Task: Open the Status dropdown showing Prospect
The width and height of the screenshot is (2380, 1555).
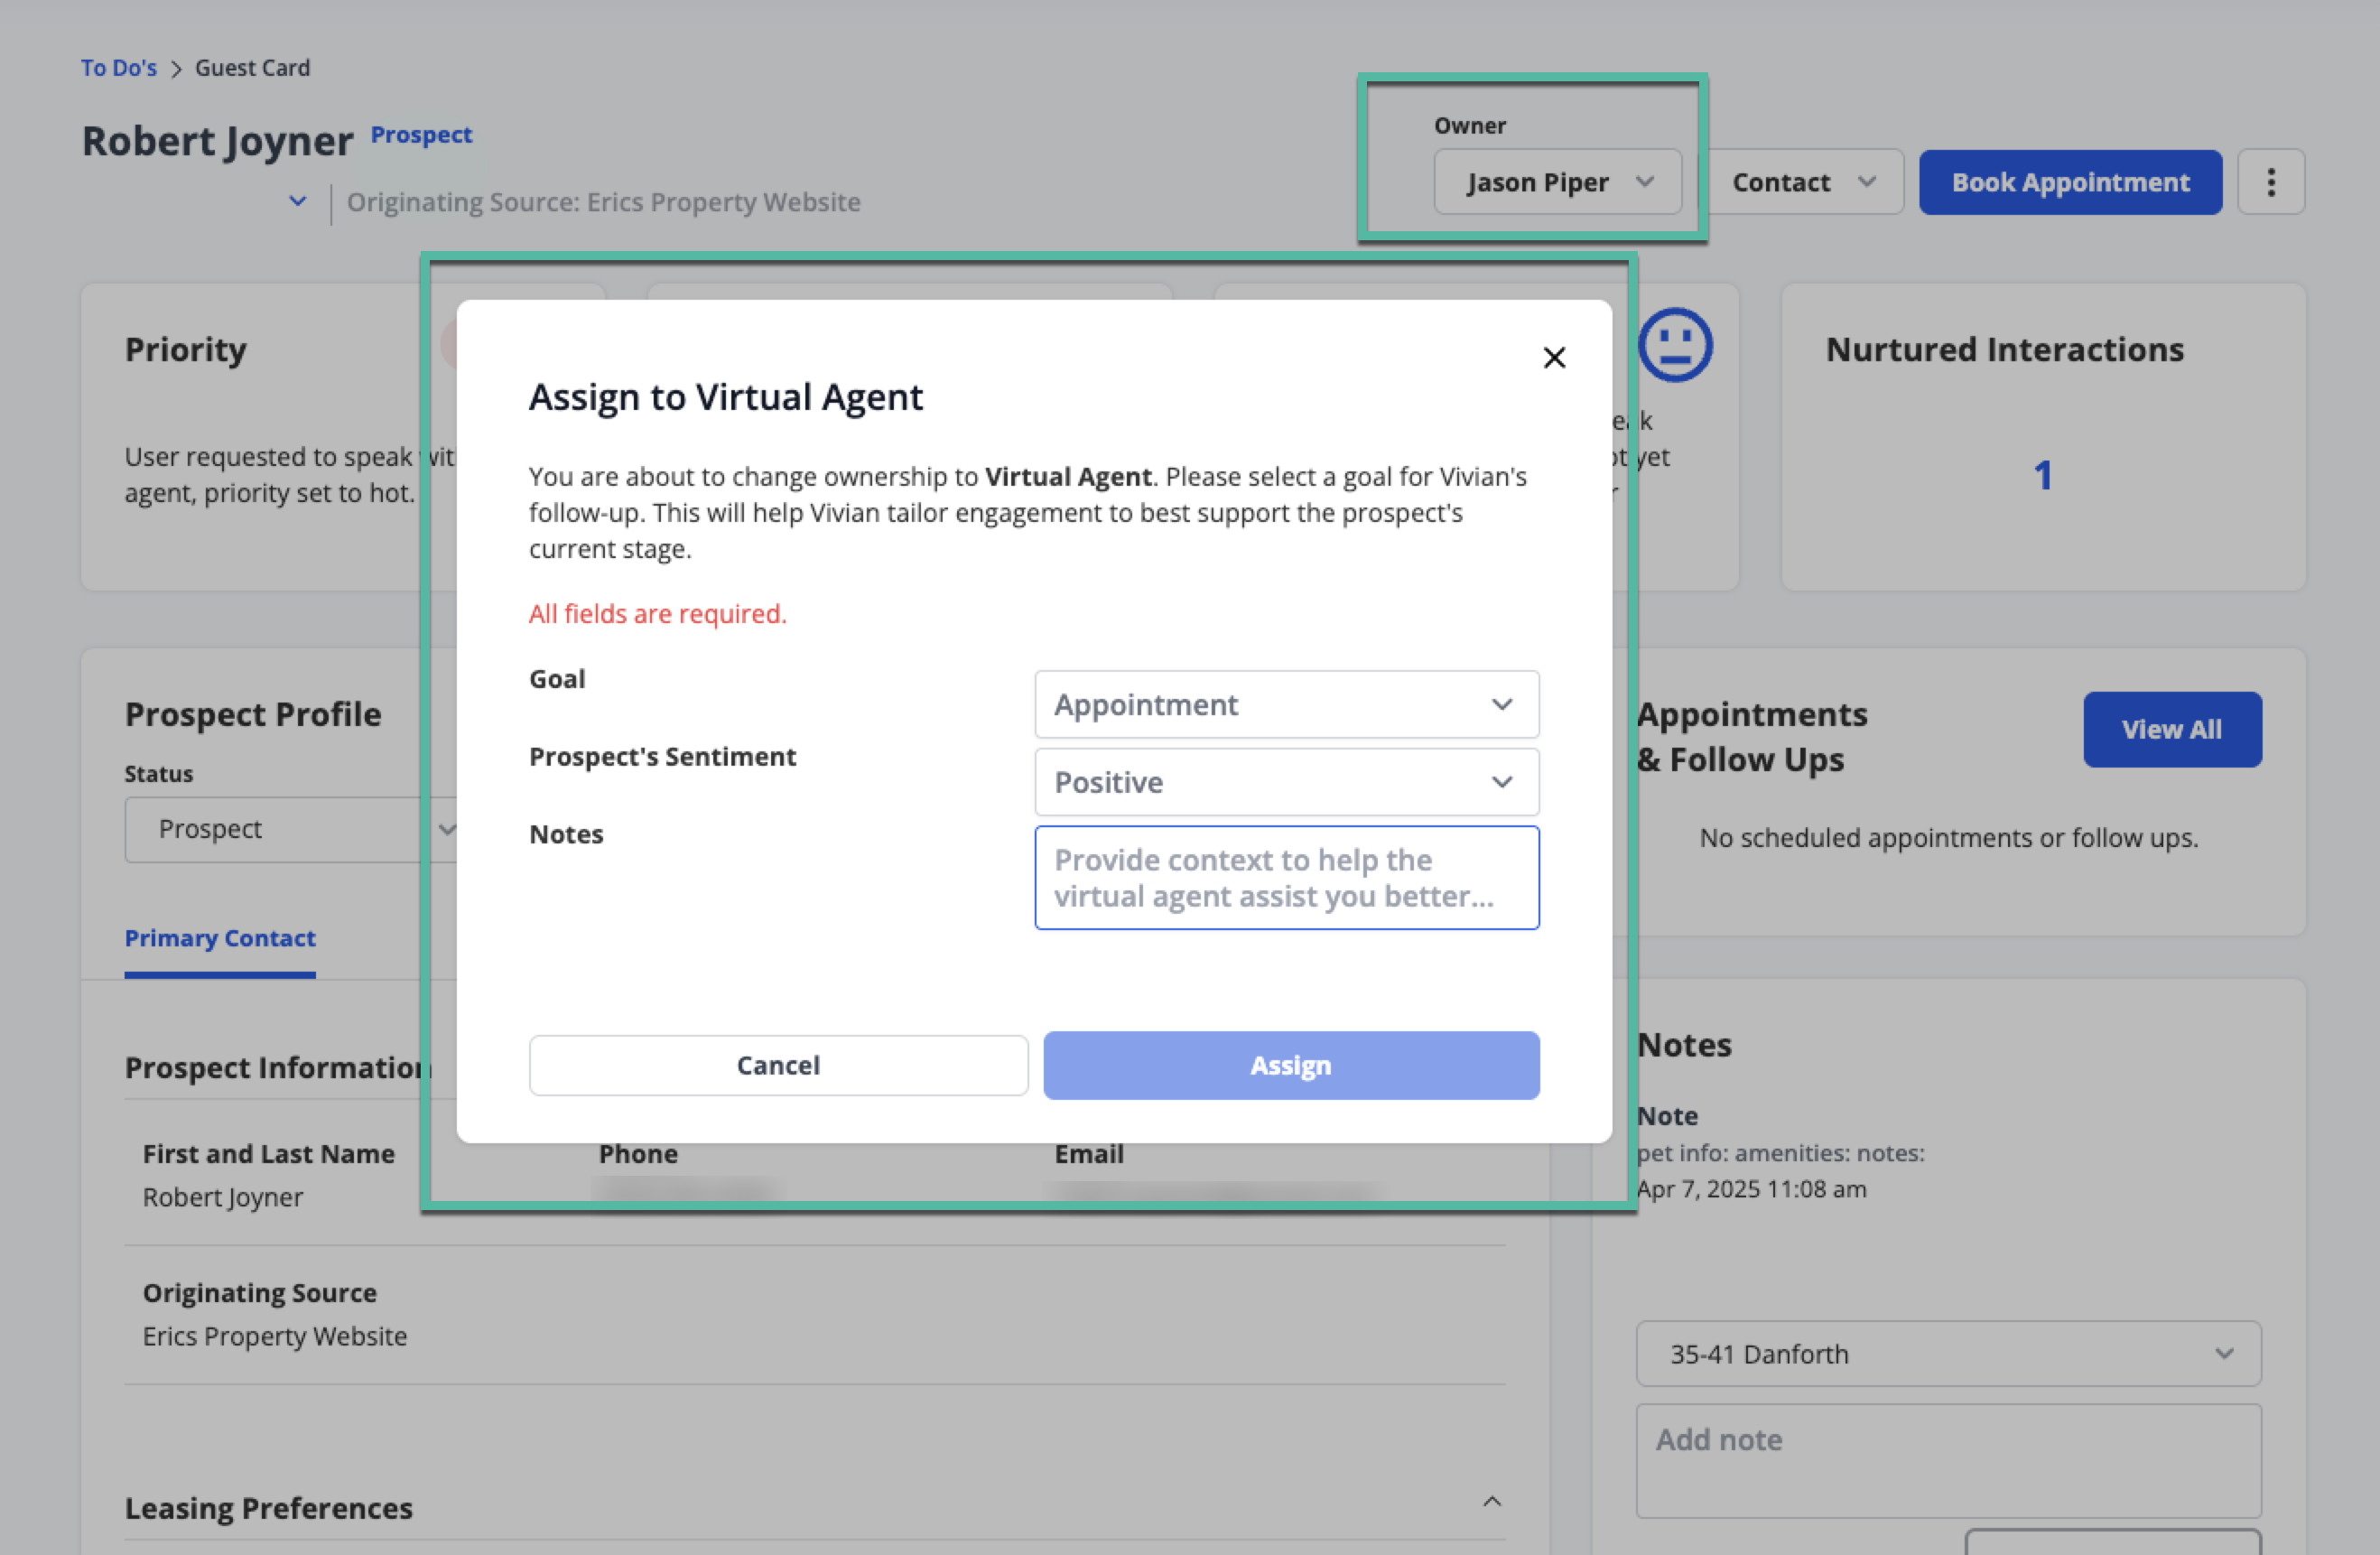Action: [291, 829]
